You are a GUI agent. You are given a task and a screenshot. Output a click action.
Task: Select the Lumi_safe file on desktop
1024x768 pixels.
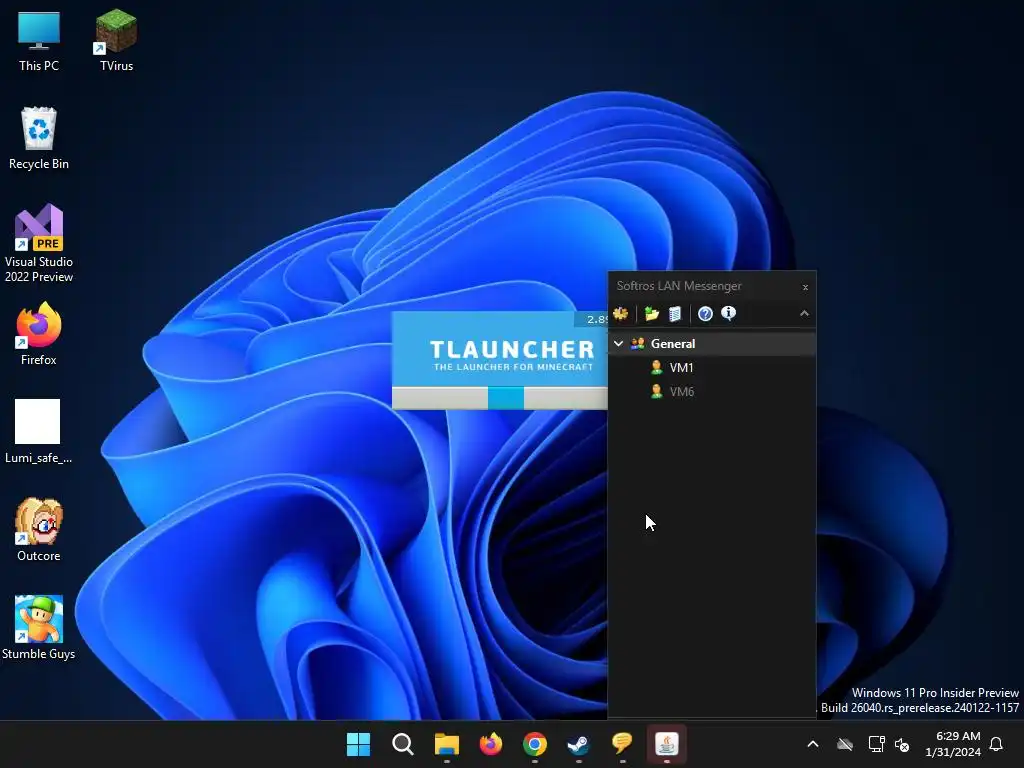(x=39, y=432)
